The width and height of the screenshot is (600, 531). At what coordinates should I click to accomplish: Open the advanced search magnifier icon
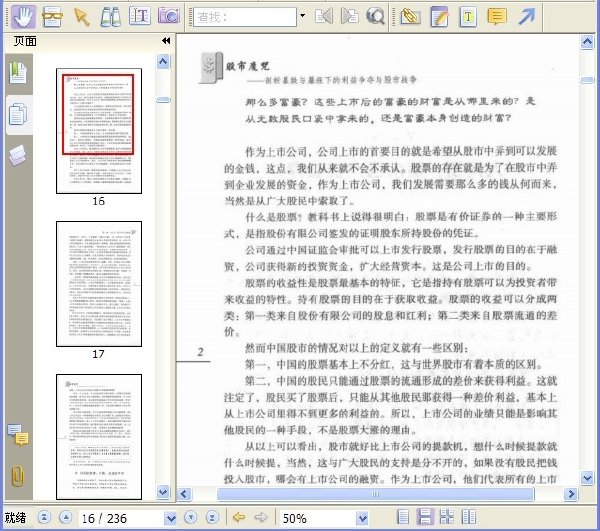click(375, 16)
